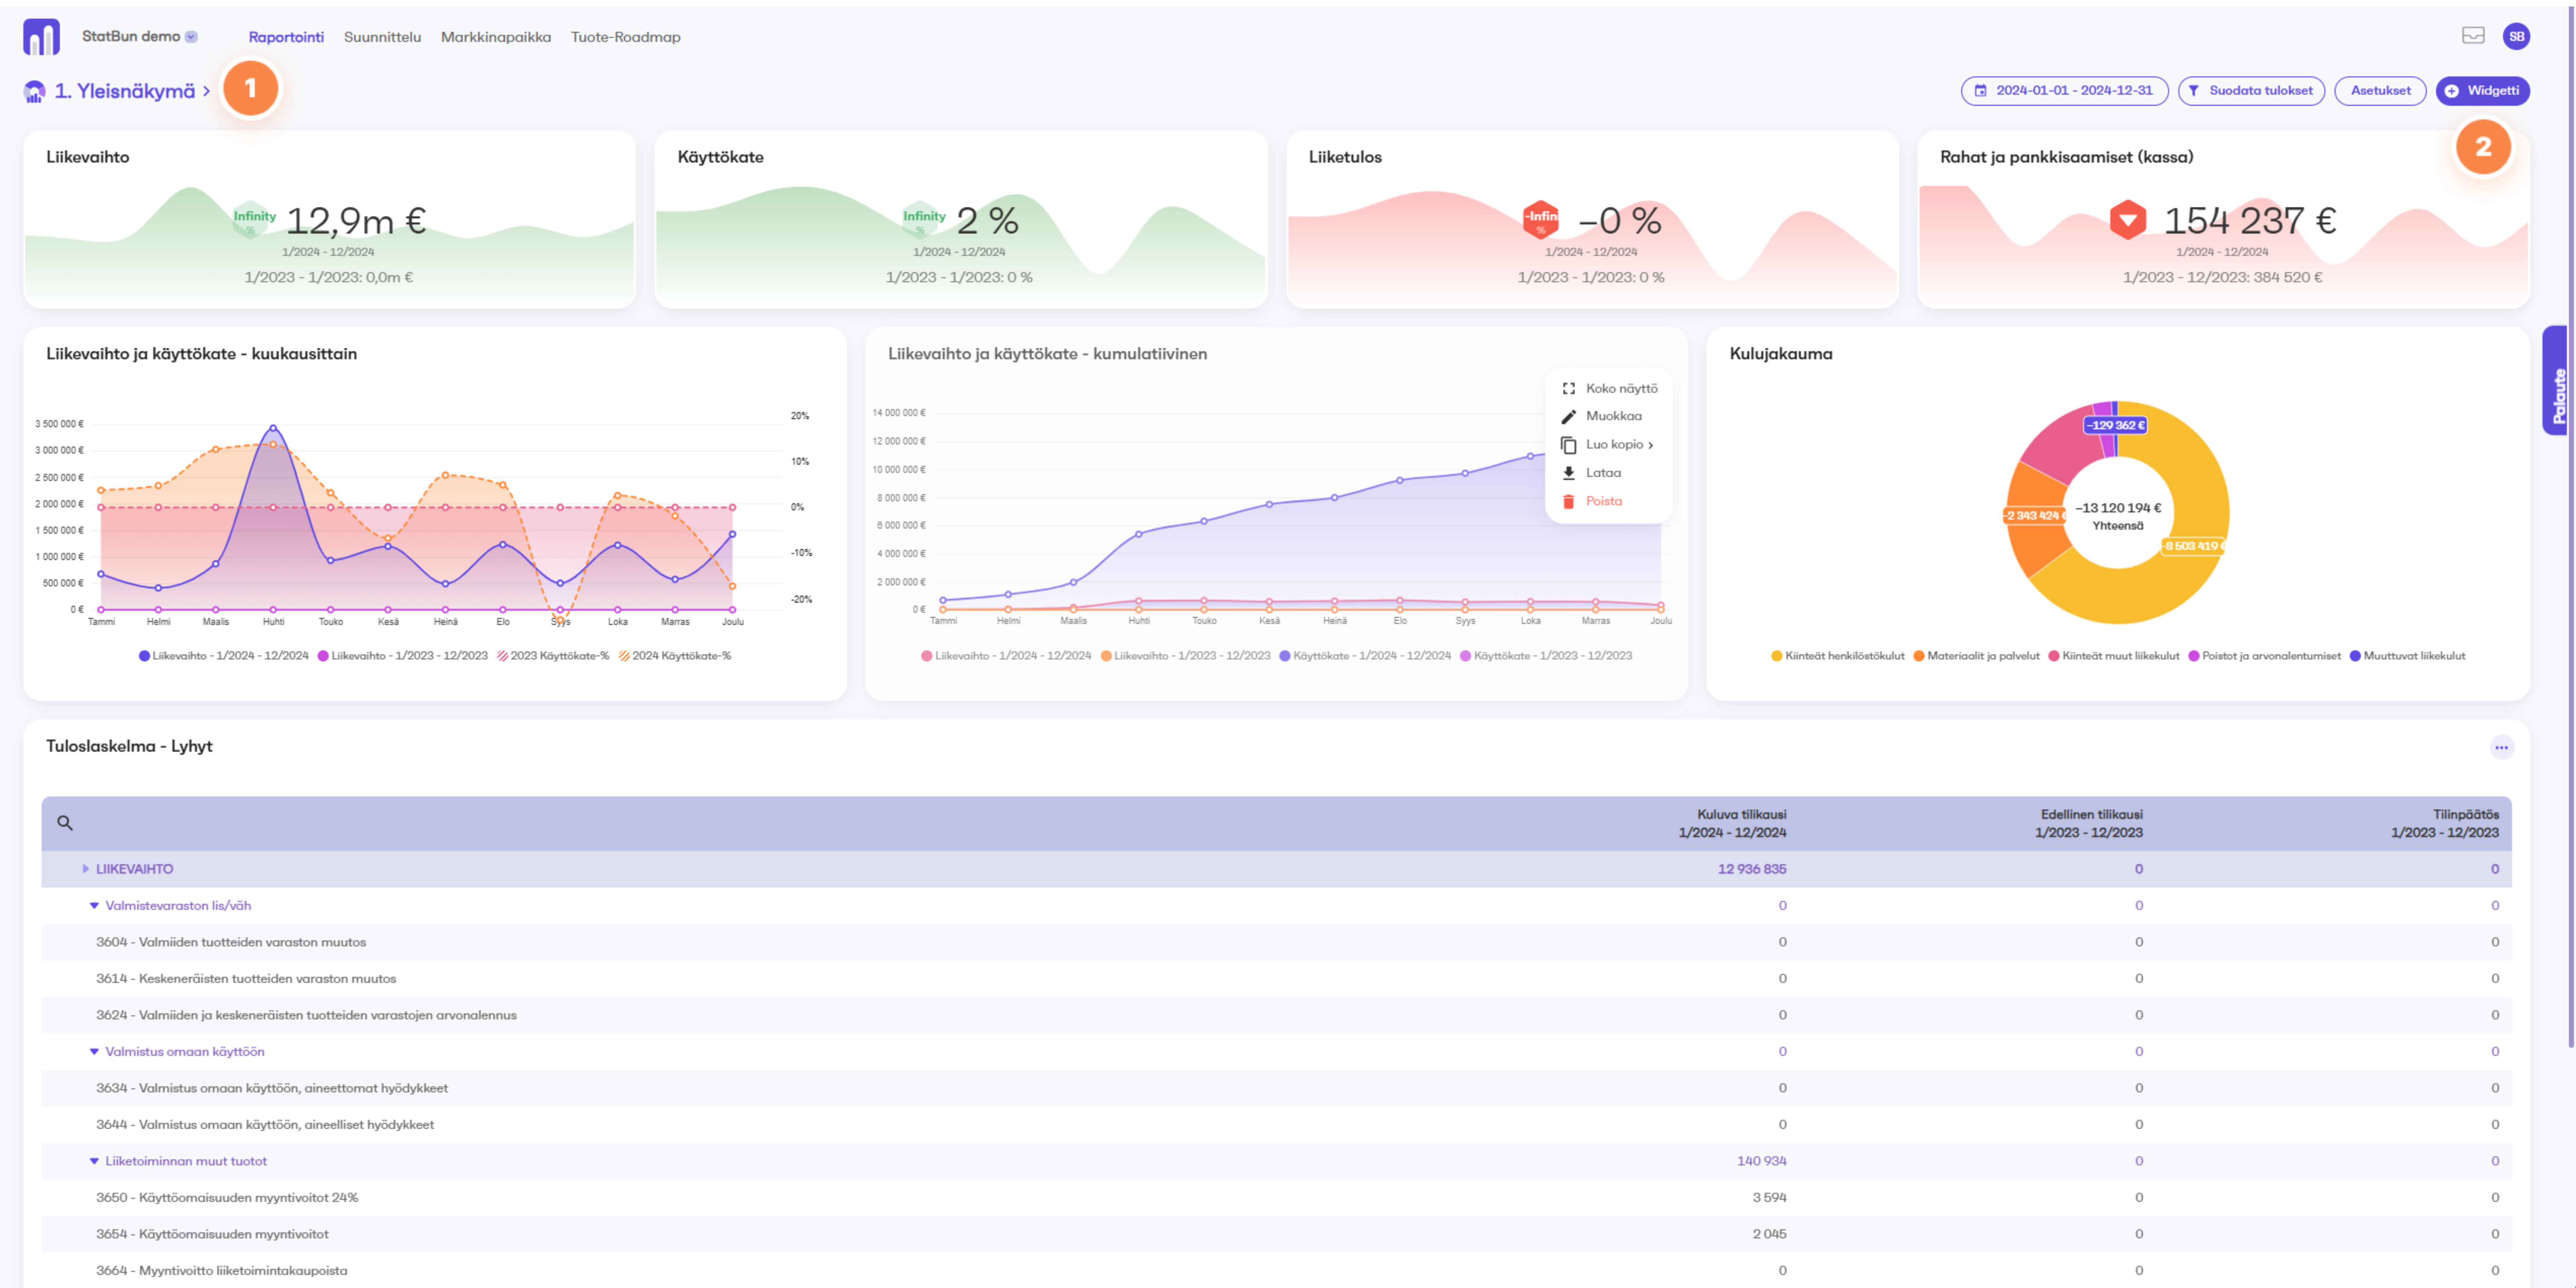
Task: Toggle Kiinteät muut liikekulut legend entry
Action: [x=2113, y=656]
